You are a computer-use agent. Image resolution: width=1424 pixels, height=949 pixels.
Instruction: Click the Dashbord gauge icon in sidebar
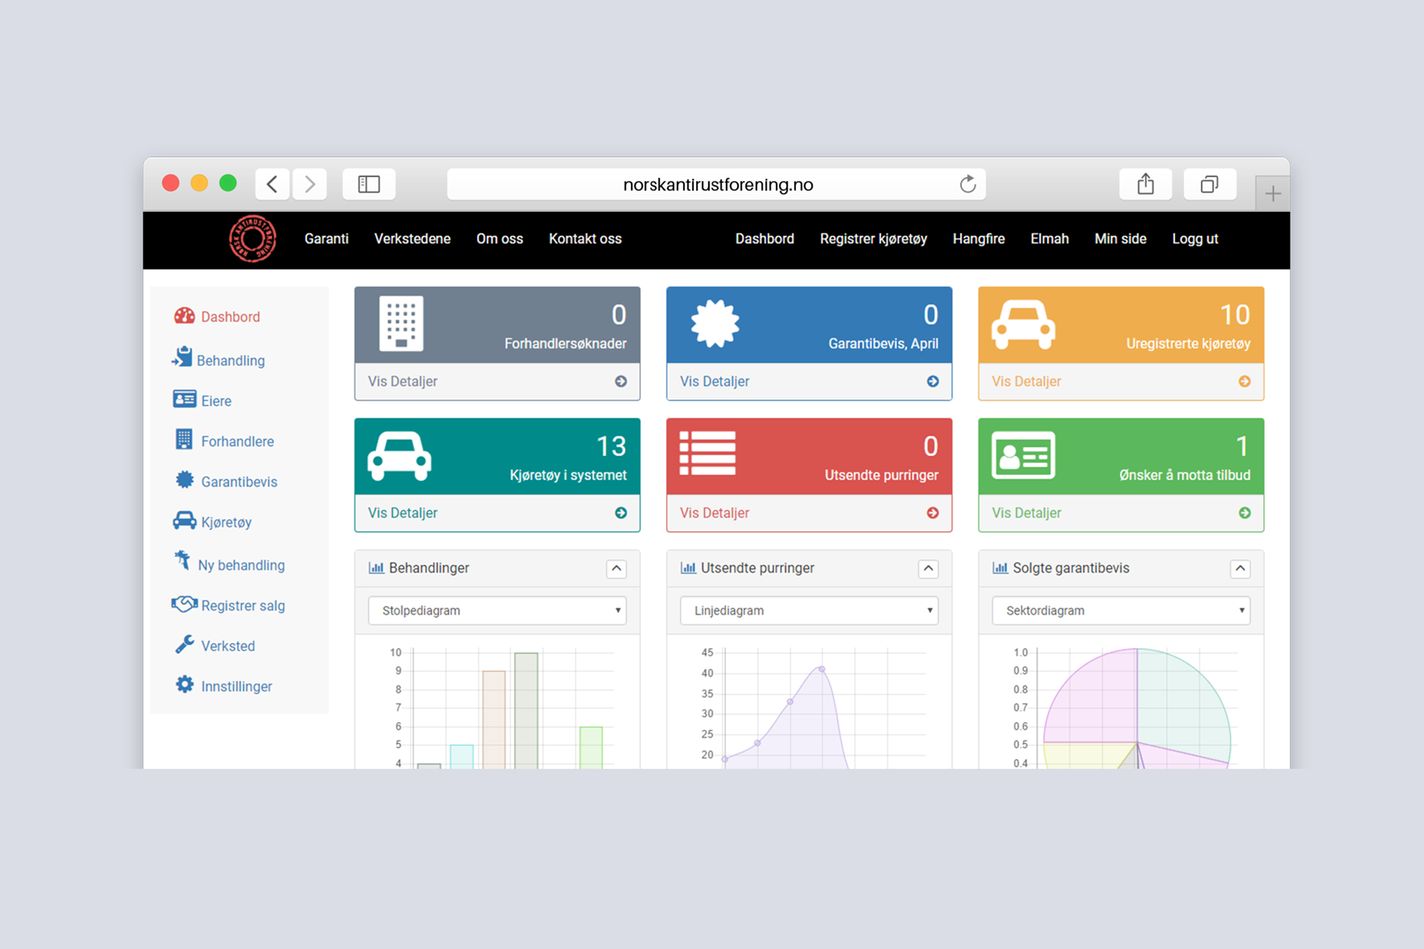tap(184, 316)
